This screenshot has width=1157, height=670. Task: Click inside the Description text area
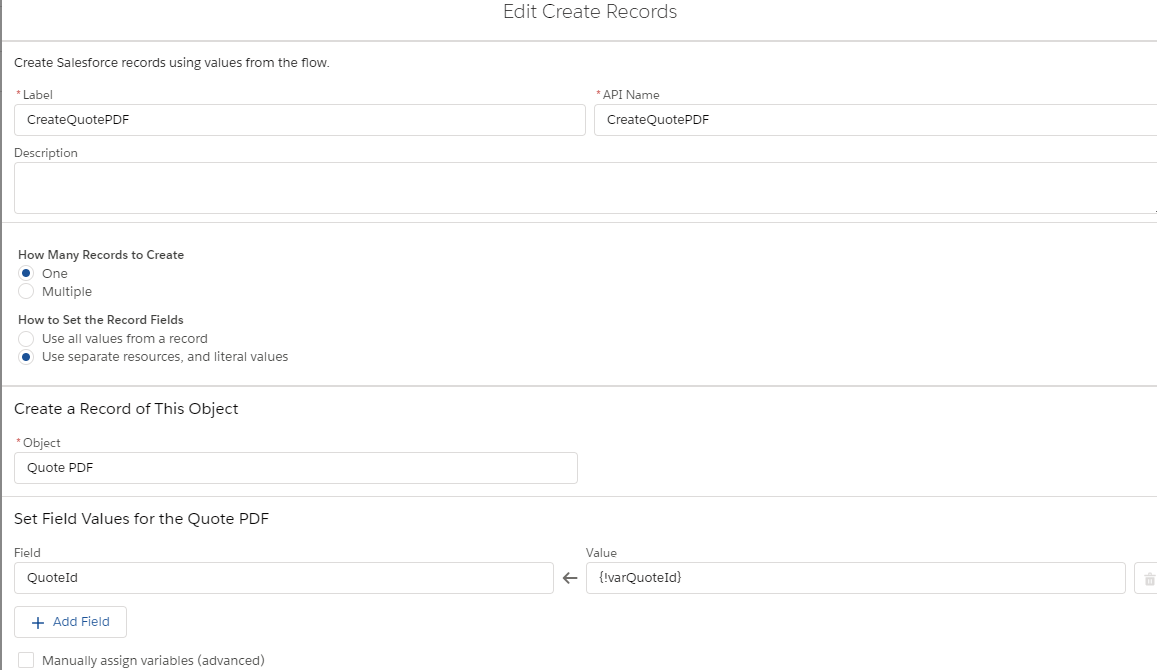[580, 188]
